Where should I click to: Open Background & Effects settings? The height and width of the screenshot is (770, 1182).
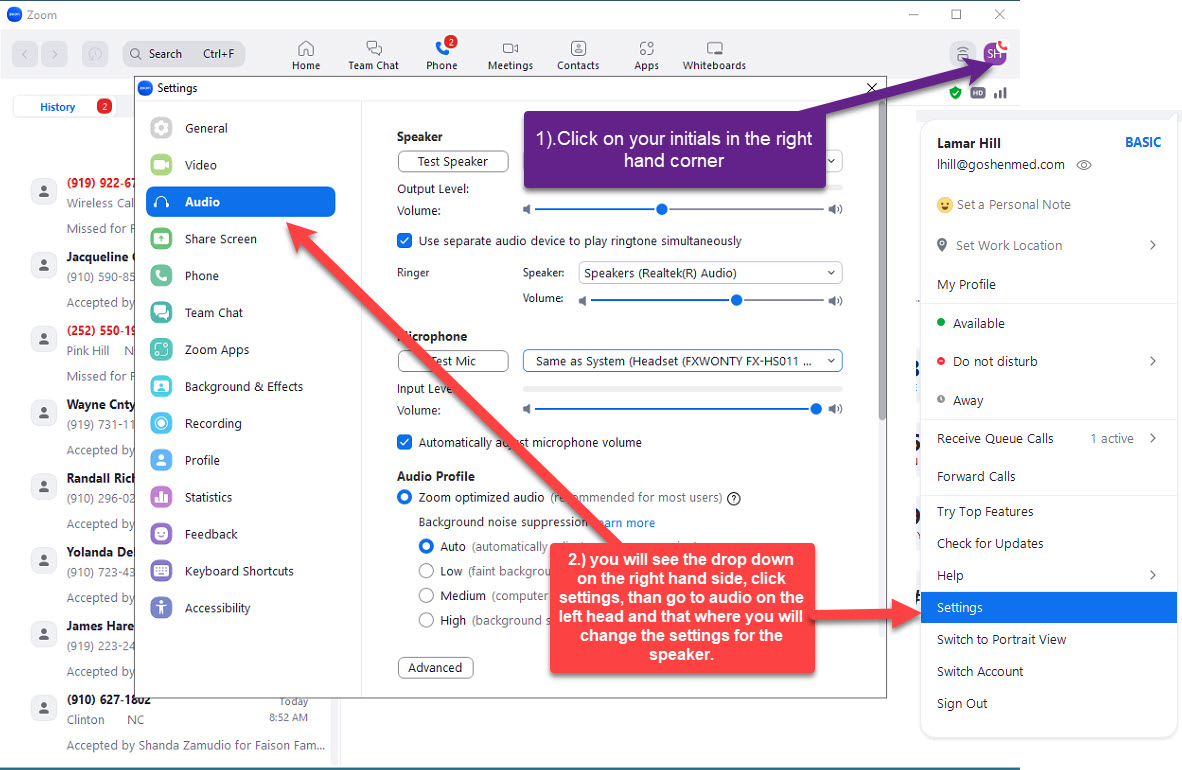pos(240,387)
